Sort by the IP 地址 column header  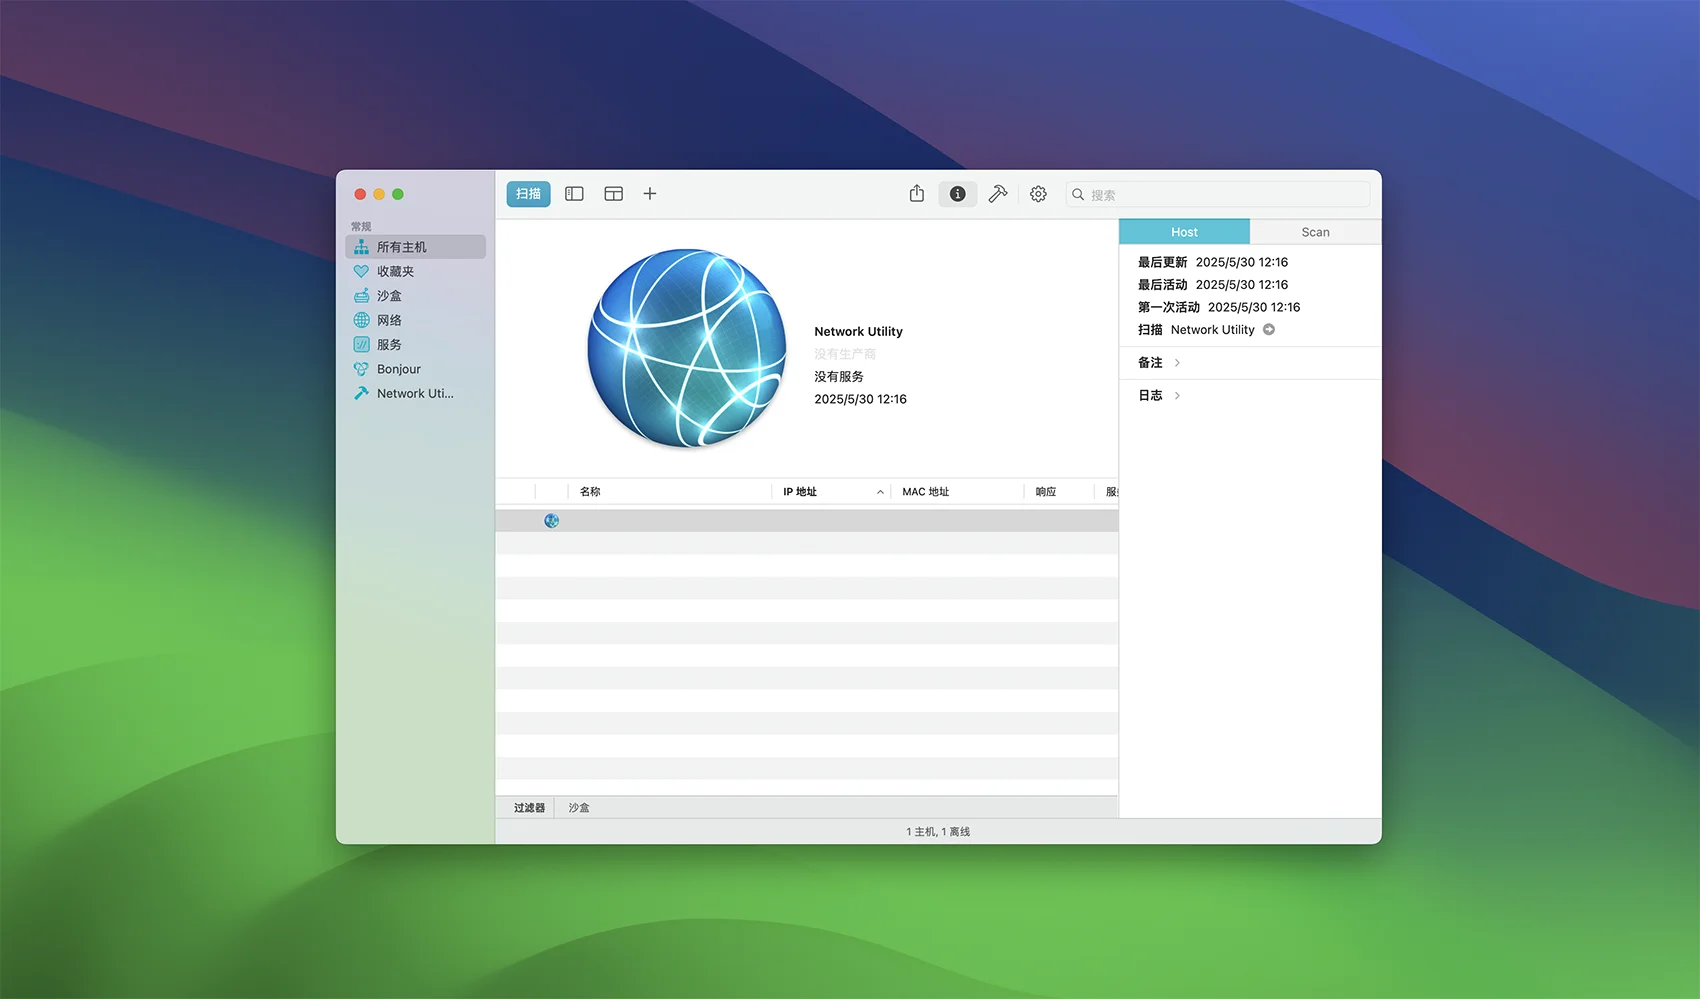pos(831,492)
